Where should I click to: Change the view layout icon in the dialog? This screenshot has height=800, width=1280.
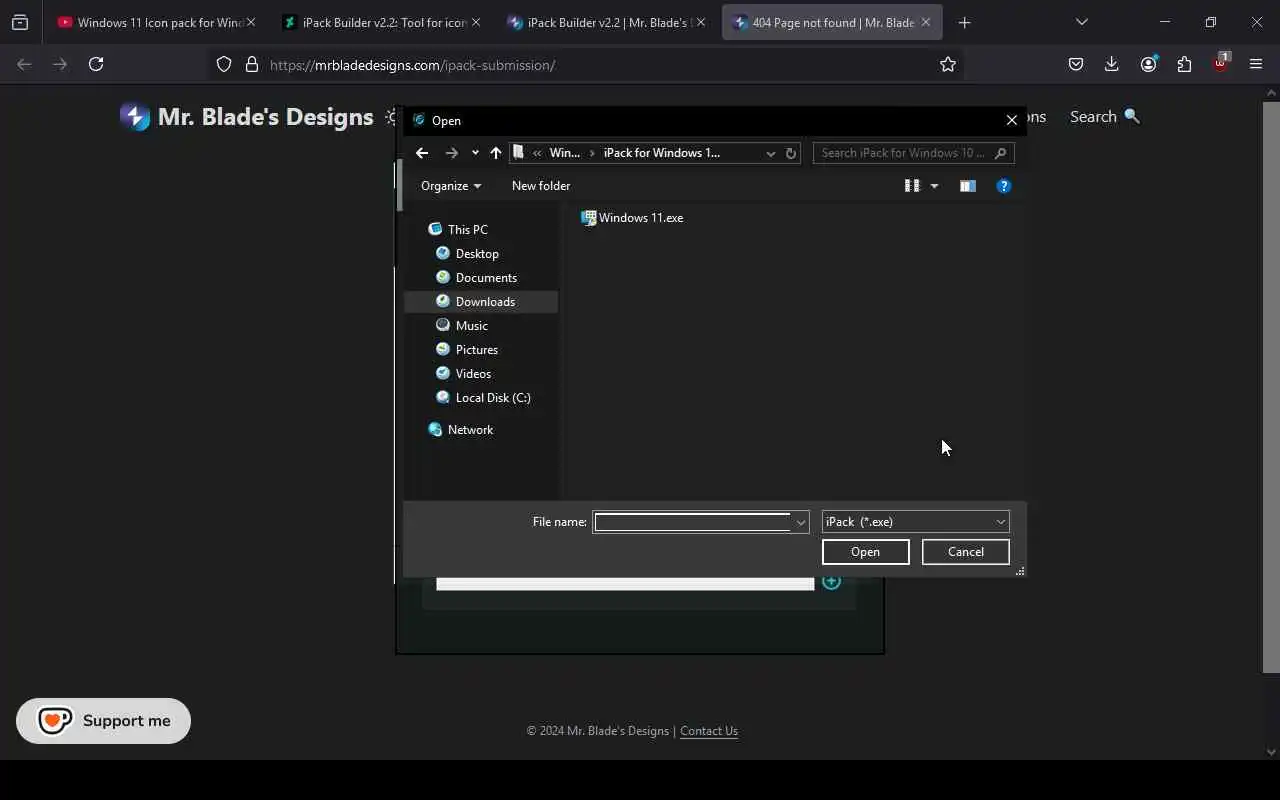click(912, 186)
